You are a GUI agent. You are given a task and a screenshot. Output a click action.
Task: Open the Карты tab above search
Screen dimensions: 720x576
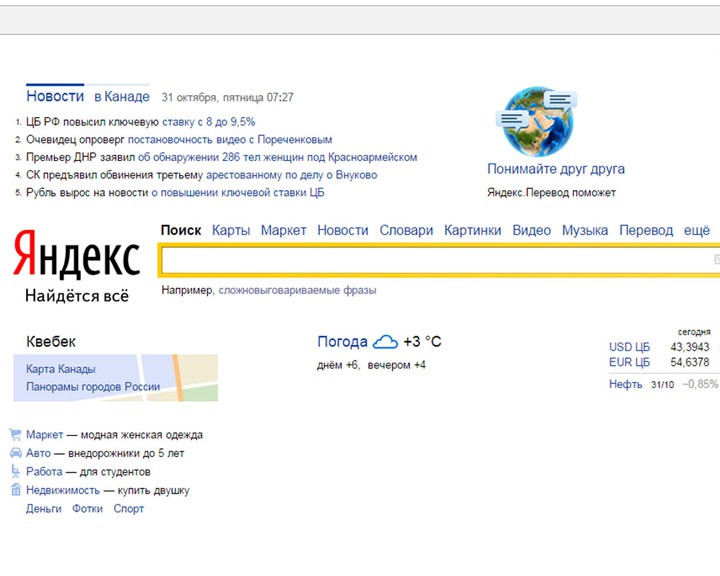(231, 230)
